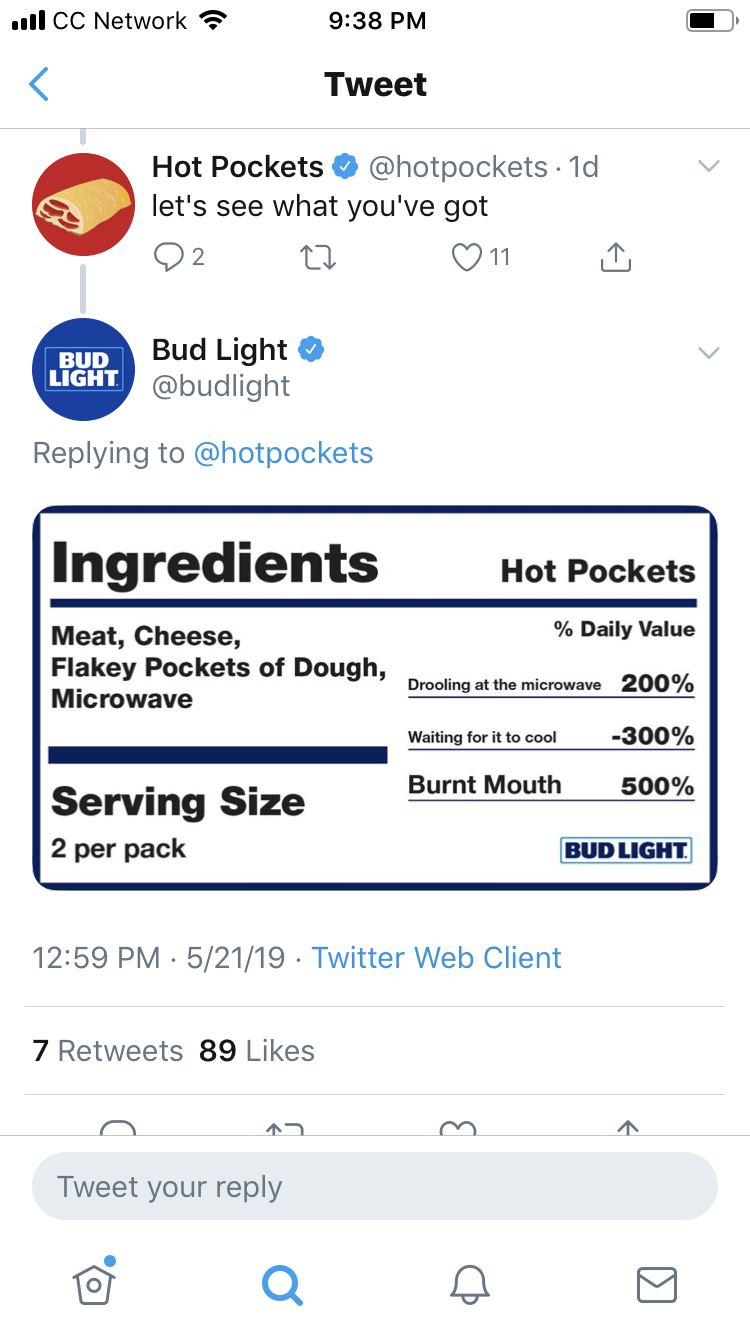Open the Twitter Web Client link
This screenshot has height=1334, width=750.
[x=436, y=958]
